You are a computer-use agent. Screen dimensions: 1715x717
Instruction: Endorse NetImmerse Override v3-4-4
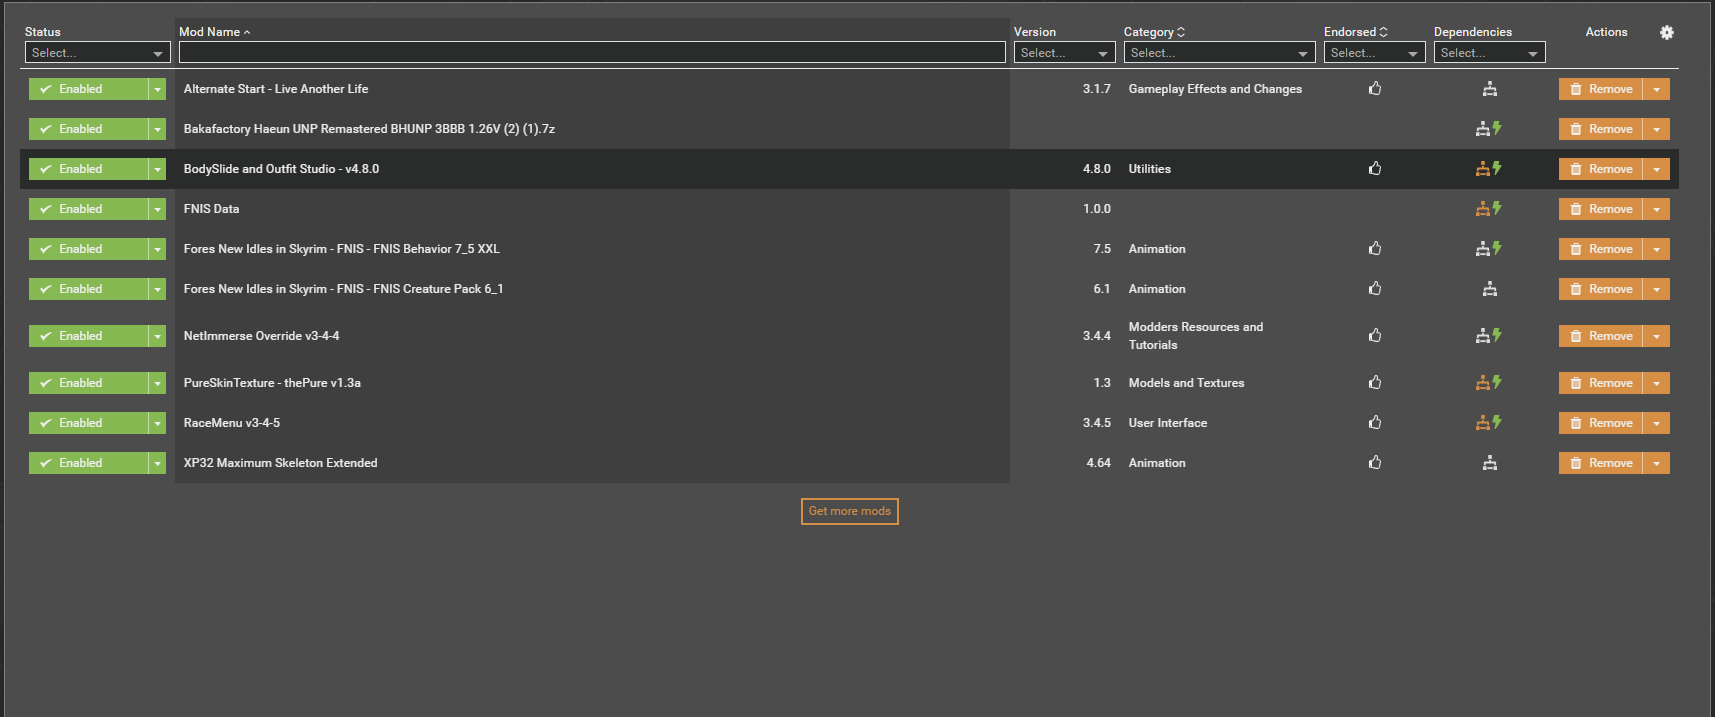(x=1375, y=336)
